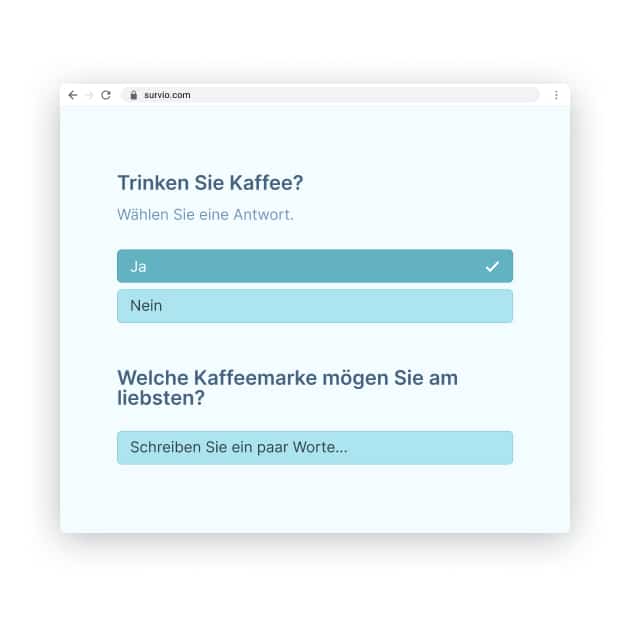This screenshot has width=630, height=618.
Task: Click the word "liebsten?" in the second question
Action: click(161, 398)
